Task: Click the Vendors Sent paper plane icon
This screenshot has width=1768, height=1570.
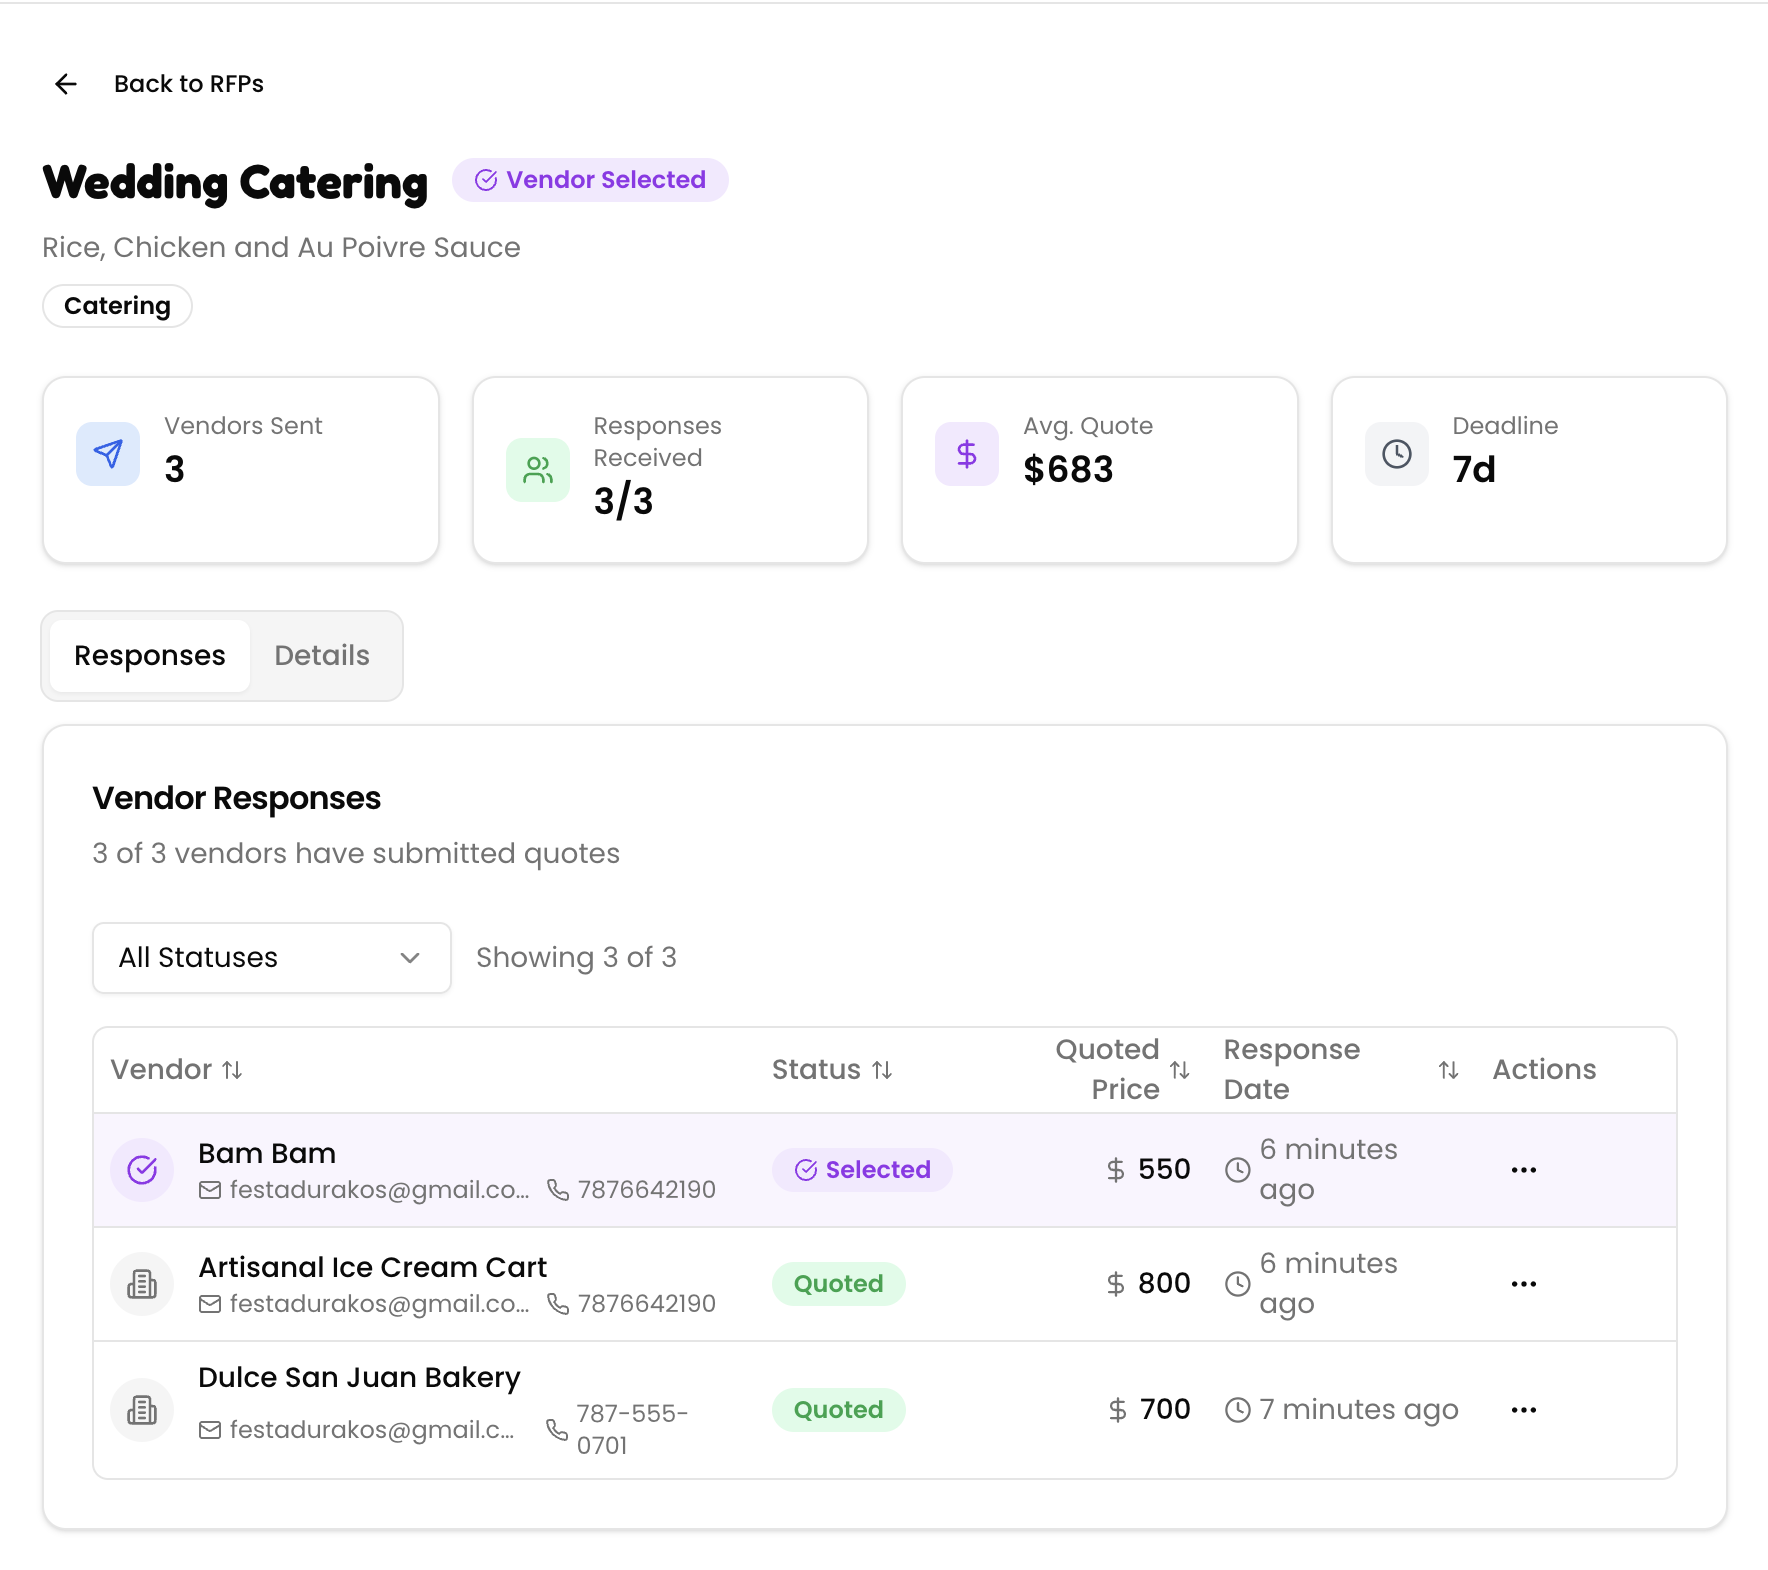Action: pyautogui.click(x=108, y=454)
